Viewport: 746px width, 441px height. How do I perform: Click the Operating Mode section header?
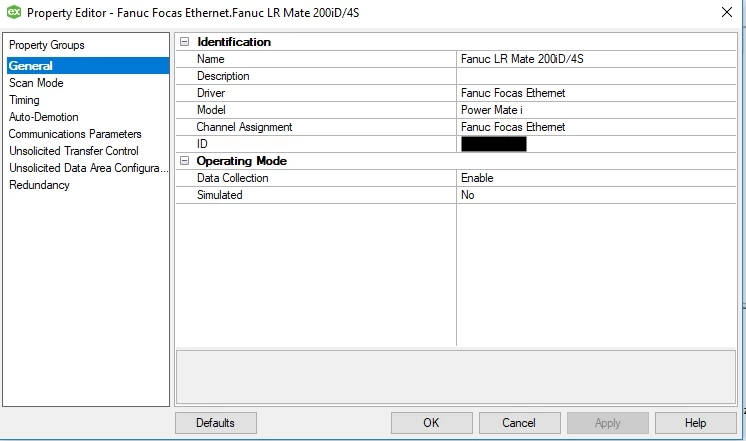242,161
